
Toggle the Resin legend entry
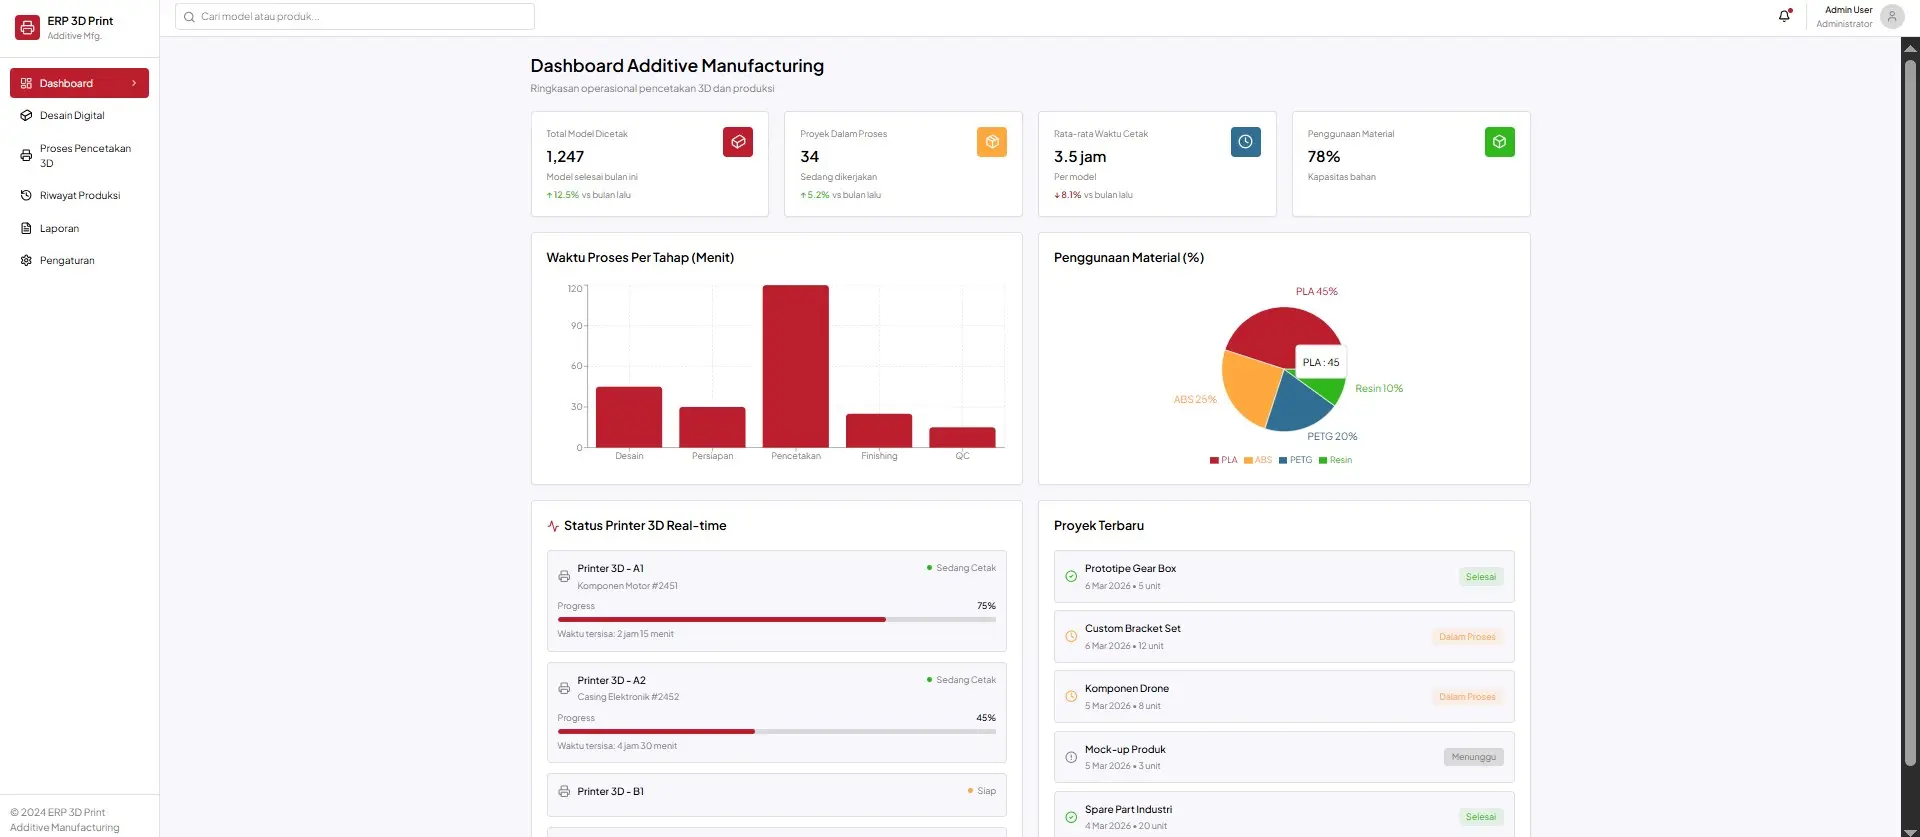coord(1335,460)
